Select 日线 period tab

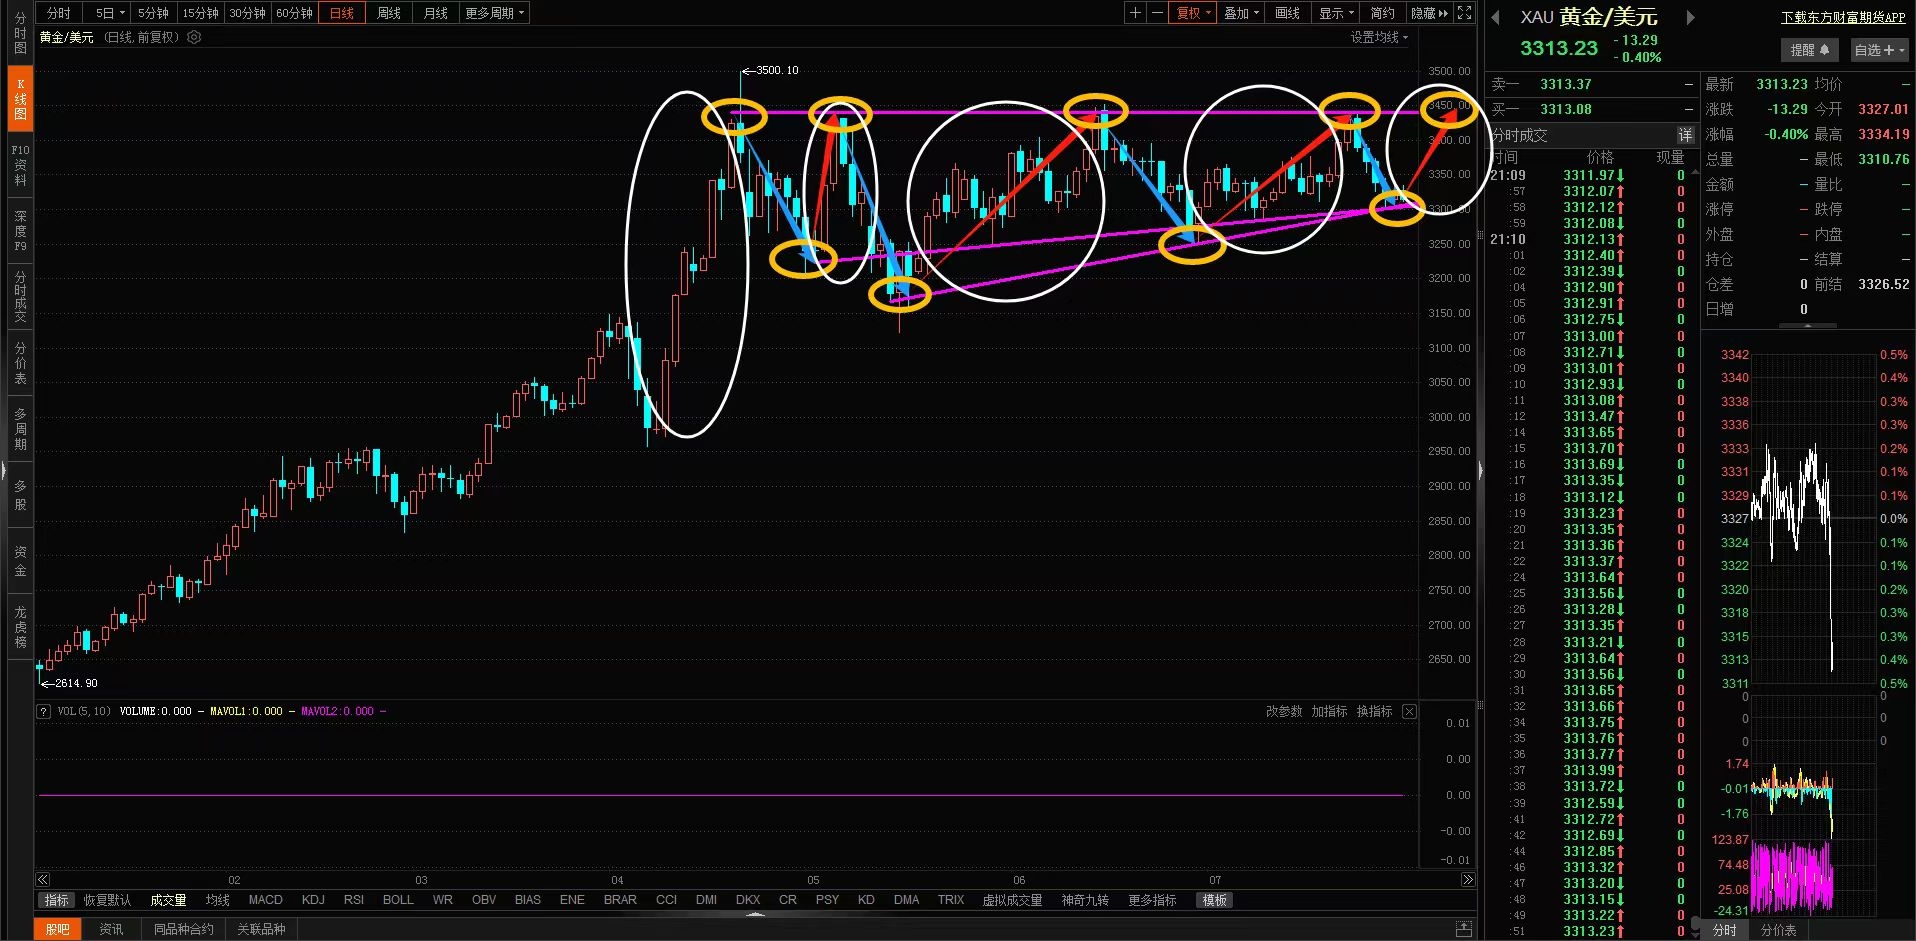click(x=342, y=13)
